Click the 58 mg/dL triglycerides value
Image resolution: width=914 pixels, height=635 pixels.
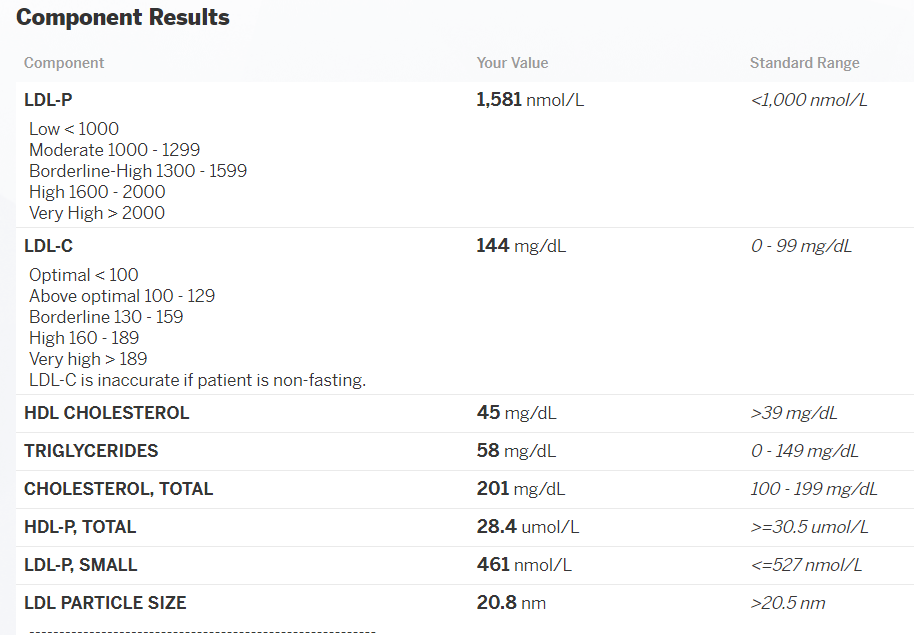(x=516, y=451)
